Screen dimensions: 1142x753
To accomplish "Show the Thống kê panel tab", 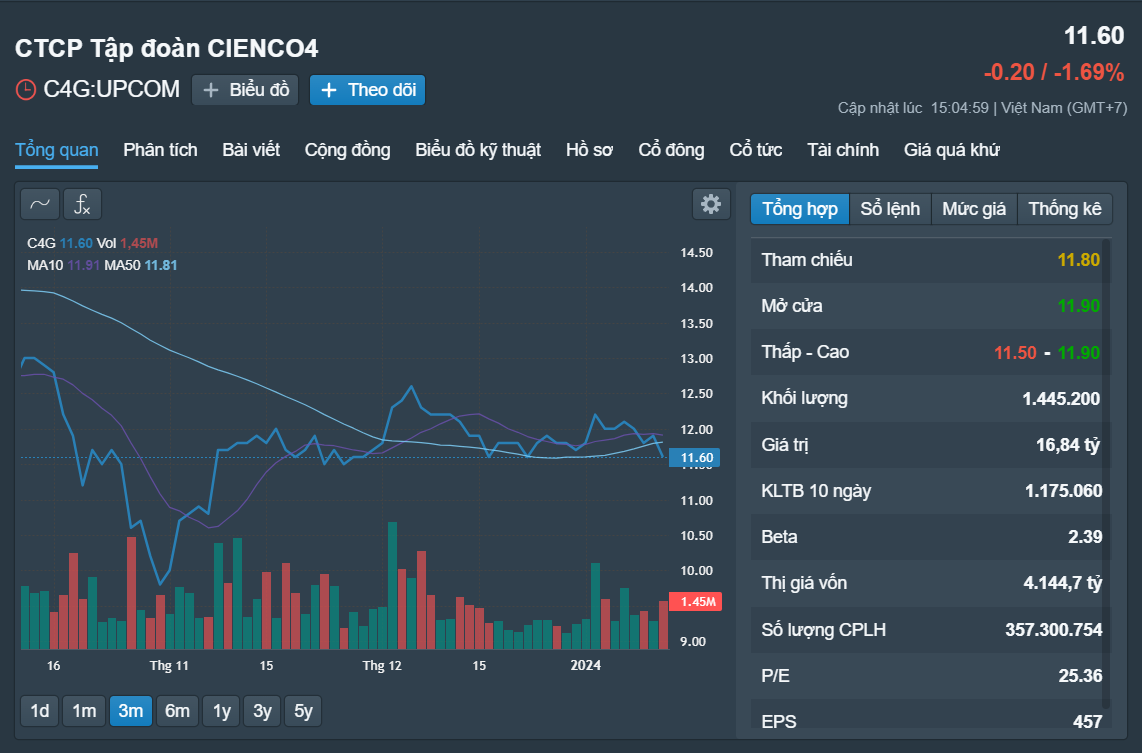I will point(1065,209).
